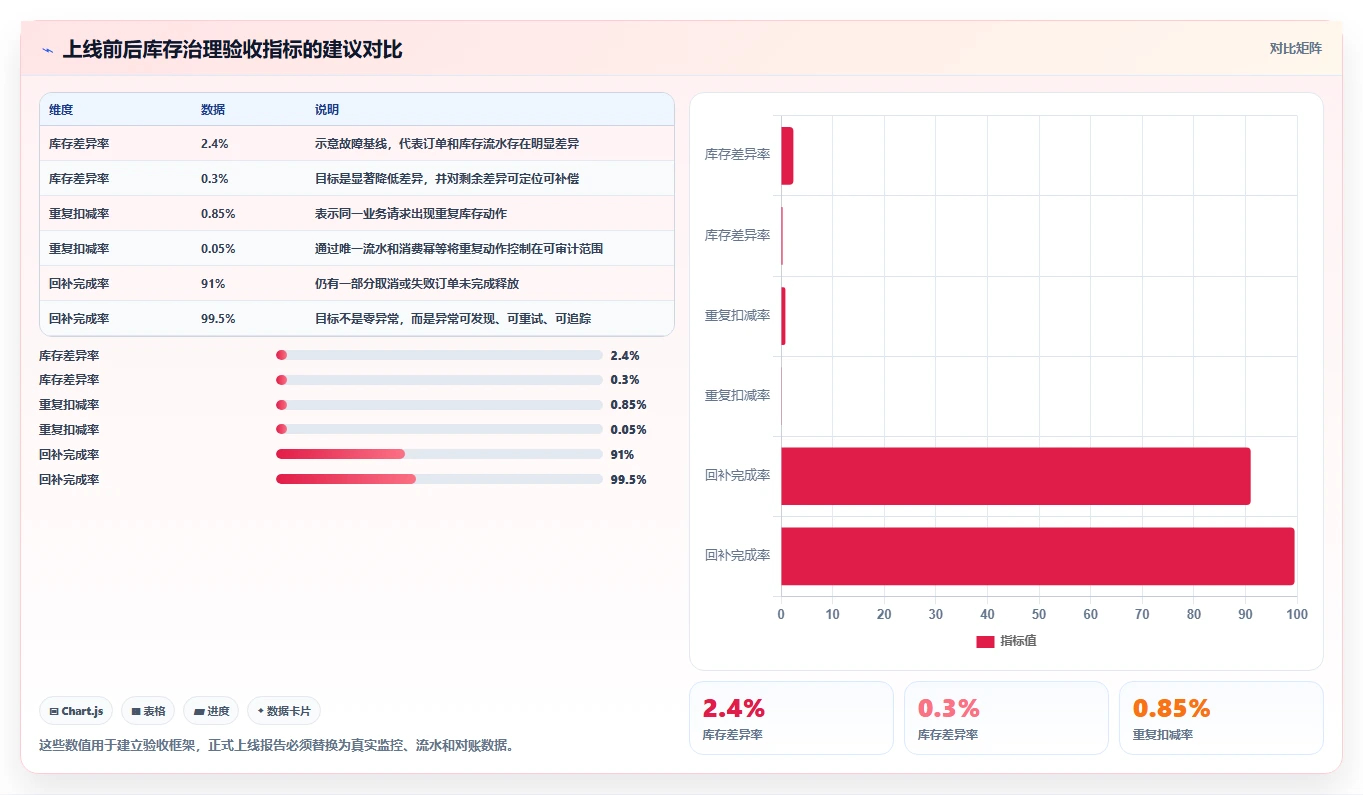Click the 对比矩阵 label in the header
The image size is (1363, 795).
coord(1295,48)
